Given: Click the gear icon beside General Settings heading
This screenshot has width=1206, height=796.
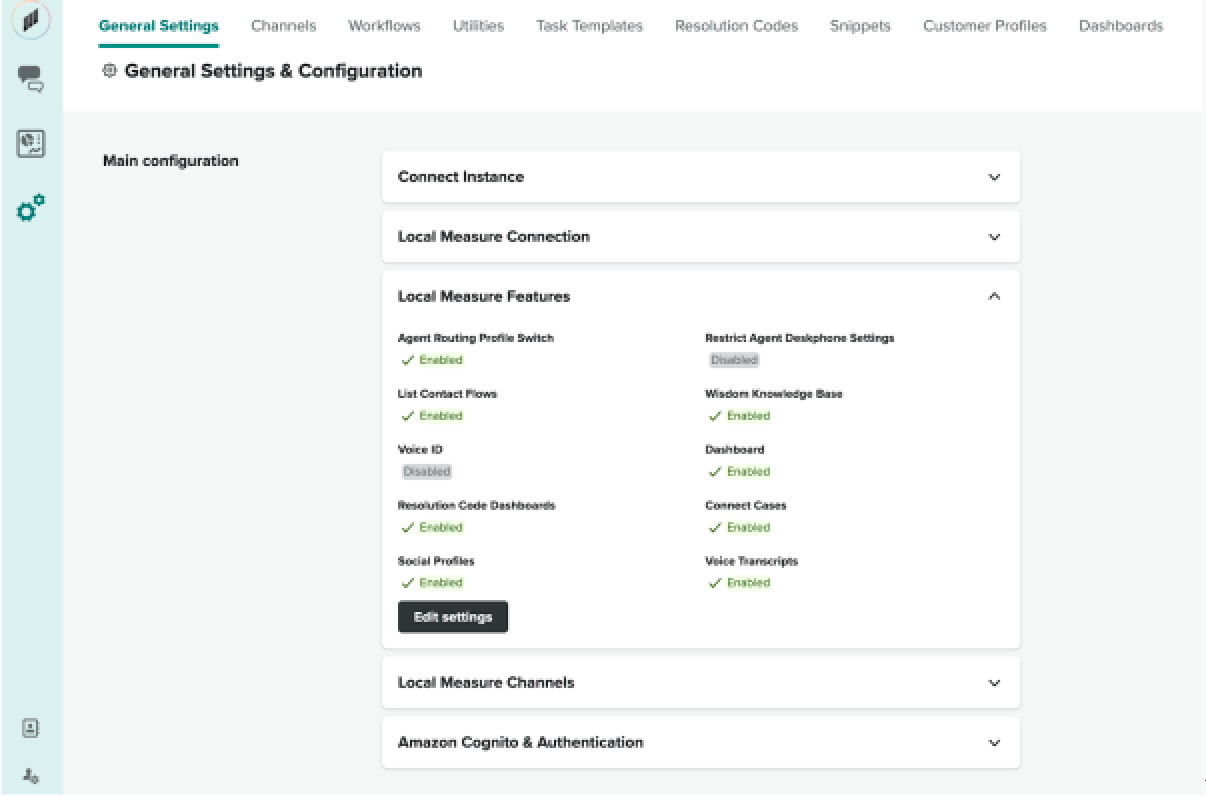Looking at the screenshot, I should pos(110,71).
